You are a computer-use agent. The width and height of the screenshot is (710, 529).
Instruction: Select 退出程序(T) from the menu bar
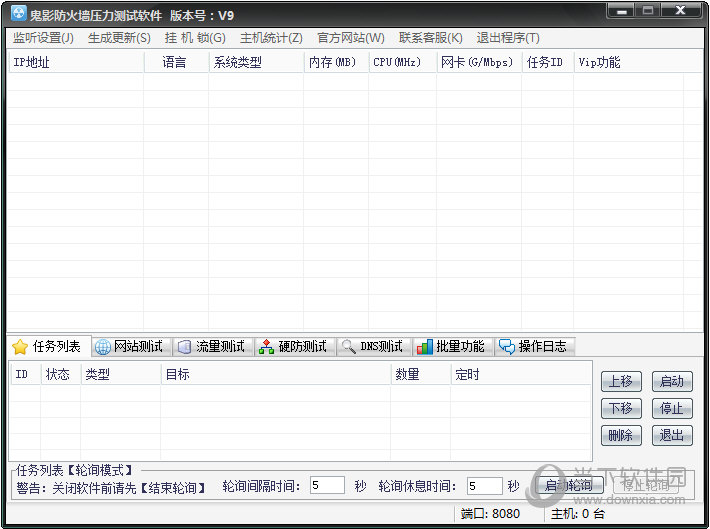(x=508, y=38)
